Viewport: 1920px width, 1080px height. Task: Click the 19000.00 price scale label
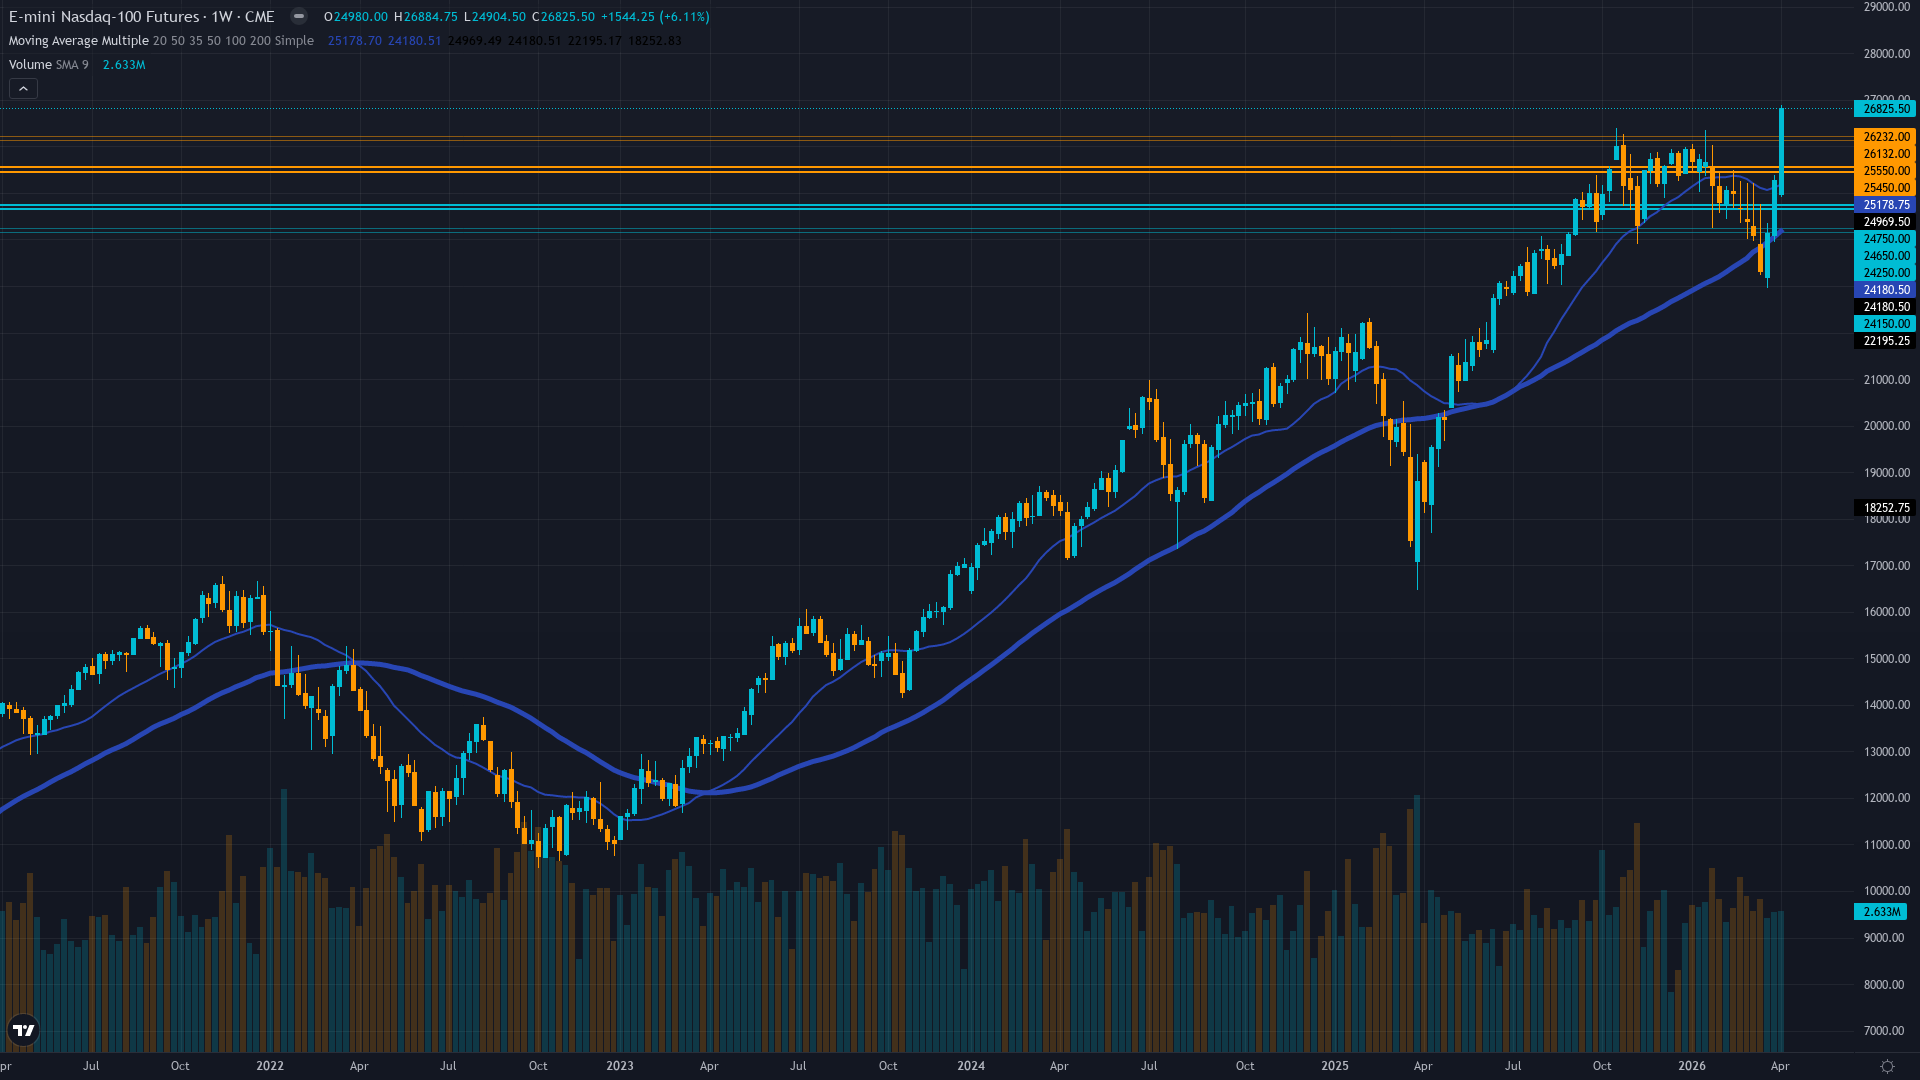click(x=1886, y=473)
